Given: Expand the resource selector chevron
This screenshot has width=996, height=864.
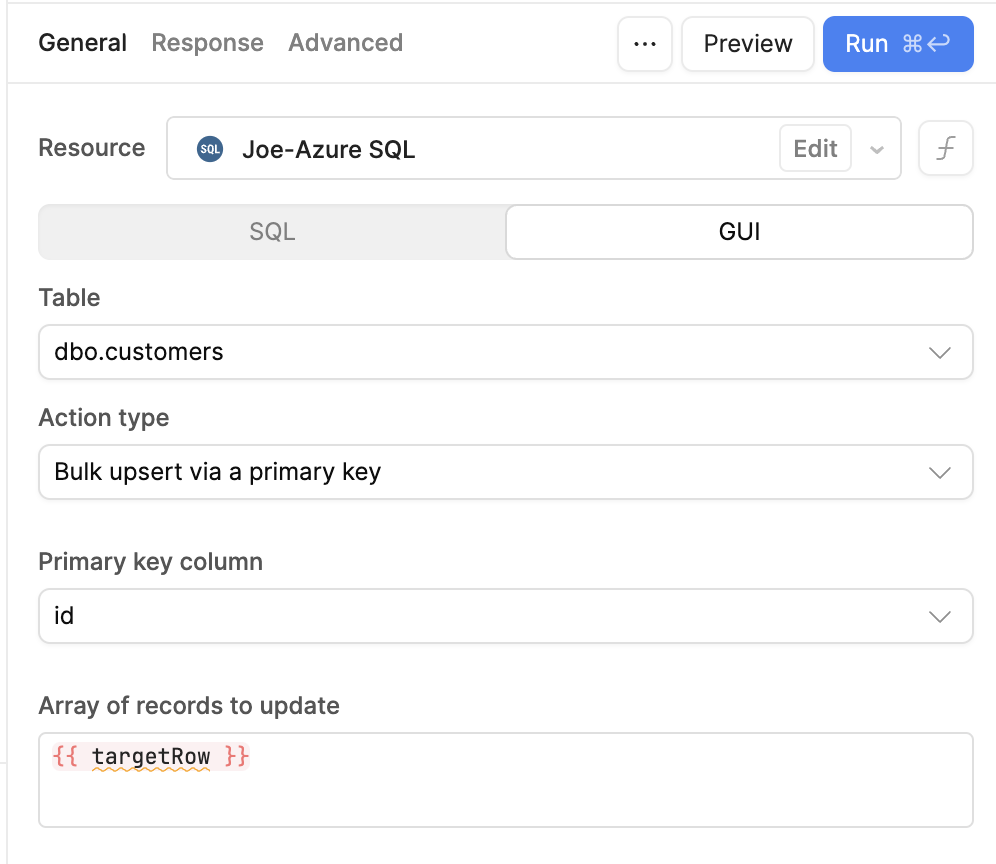Looking at the screenshot, I should (x=877, y=150).
